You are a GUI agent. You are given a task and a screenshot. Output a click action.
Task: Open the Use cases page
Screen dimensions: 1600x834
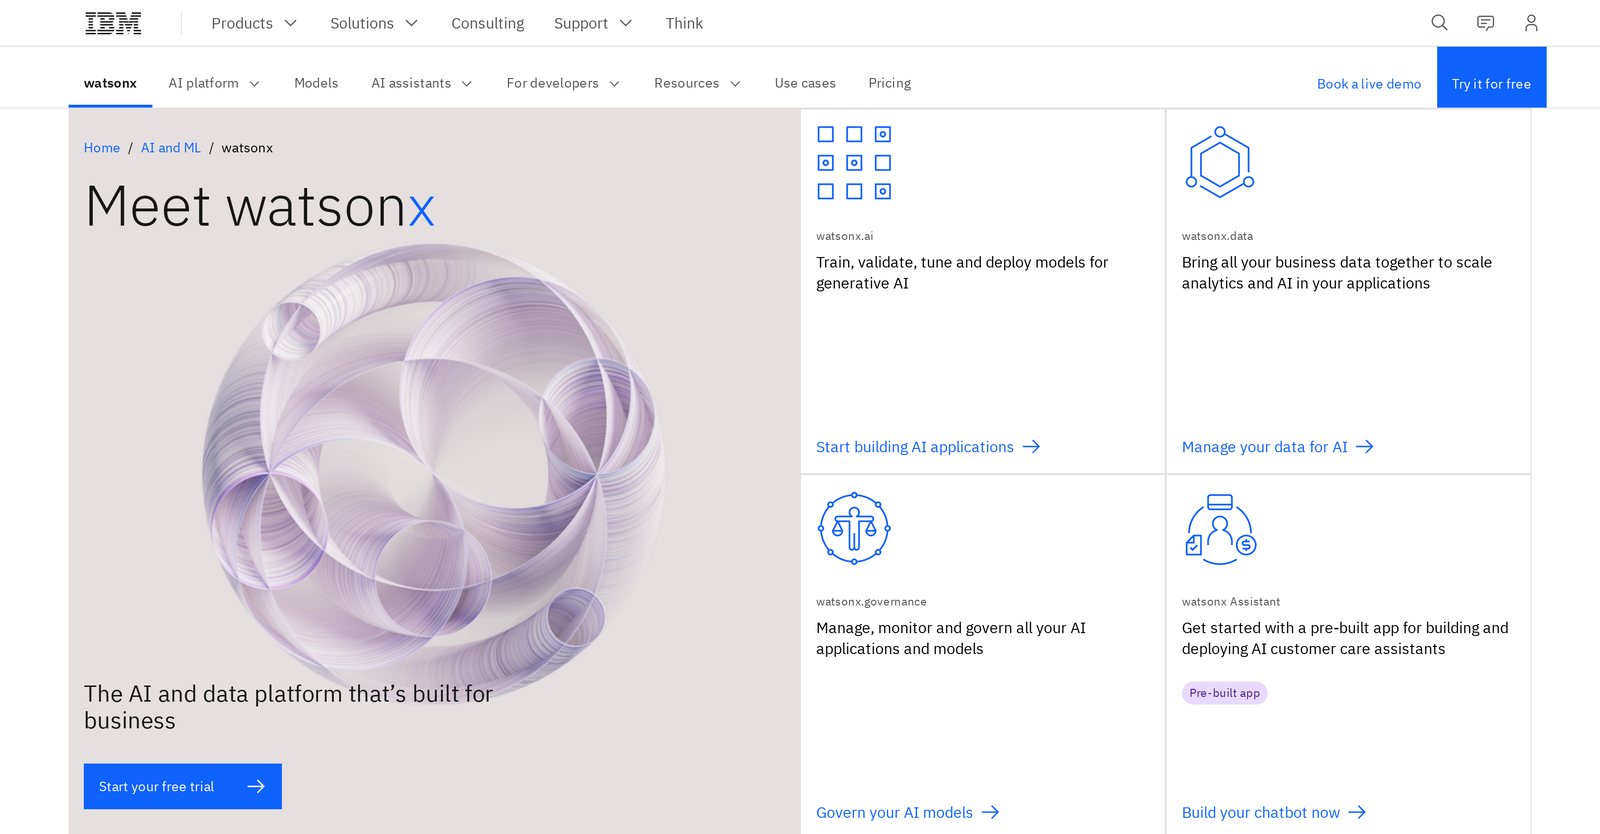pyautogui.click(x=805, y=83)
